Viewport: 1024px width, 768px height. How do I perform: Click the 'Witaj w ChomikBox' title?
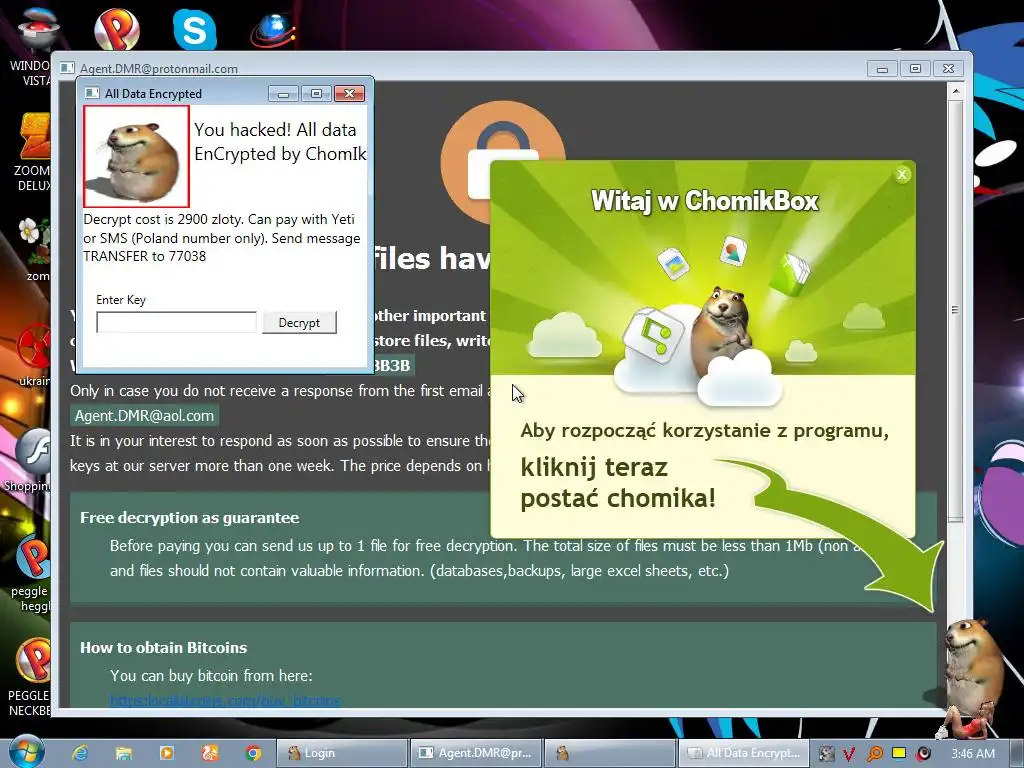click(x=705, y=200)
